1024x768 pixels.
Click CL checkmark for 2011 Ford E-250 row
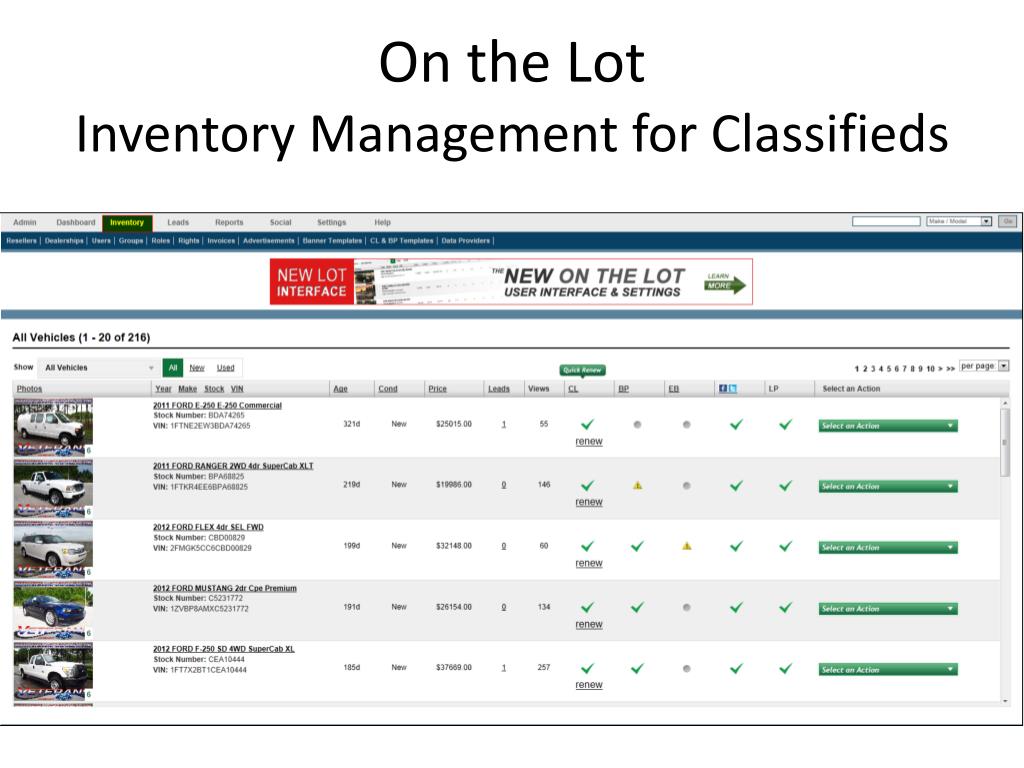click(x=587, y=424)
